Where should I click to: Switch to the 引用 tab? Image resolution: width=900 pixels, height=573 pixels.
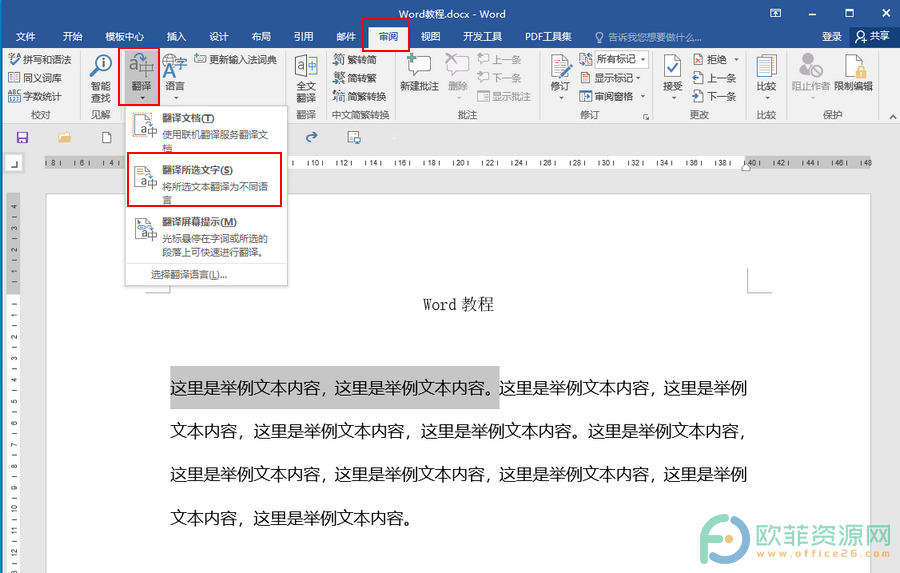(304, 37)
